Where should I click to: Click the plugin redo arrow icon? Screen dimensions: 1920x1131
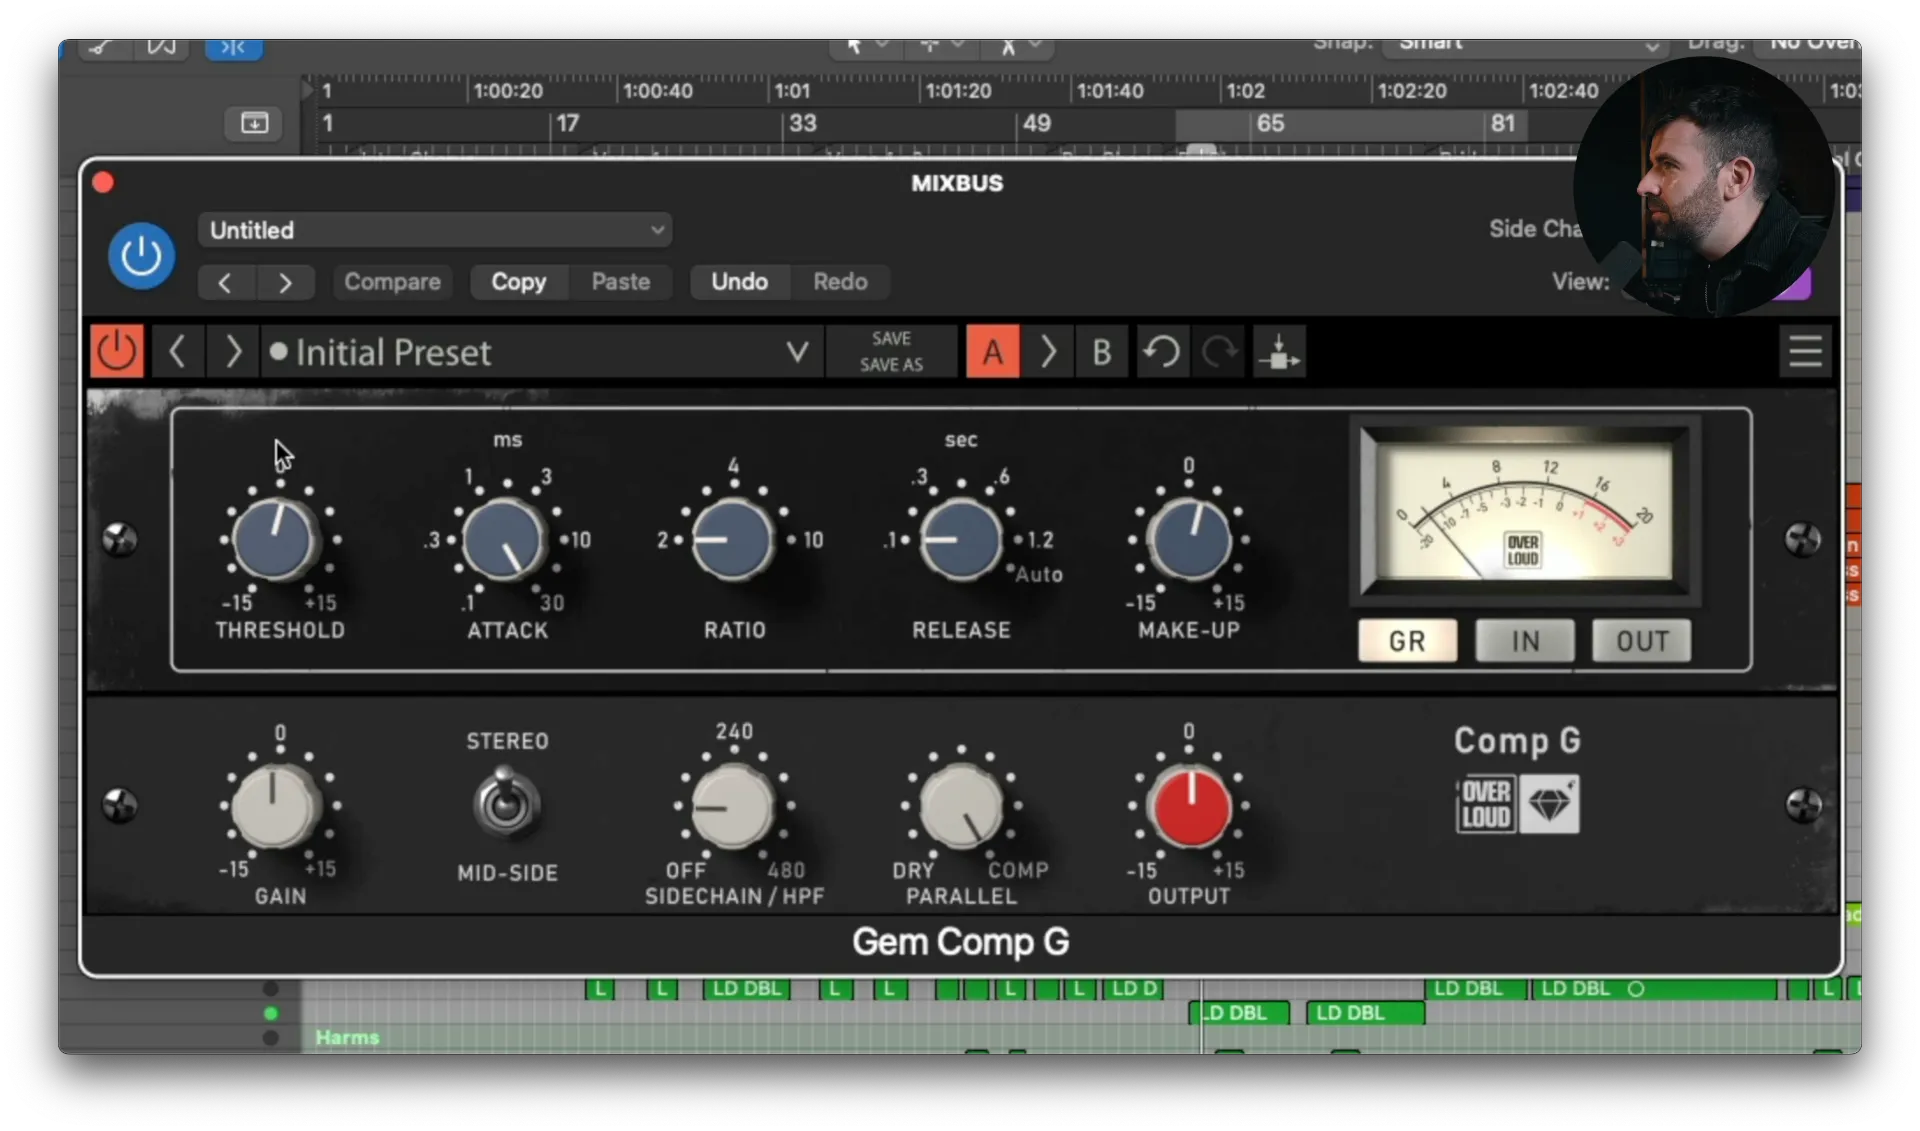(1219, 351)
